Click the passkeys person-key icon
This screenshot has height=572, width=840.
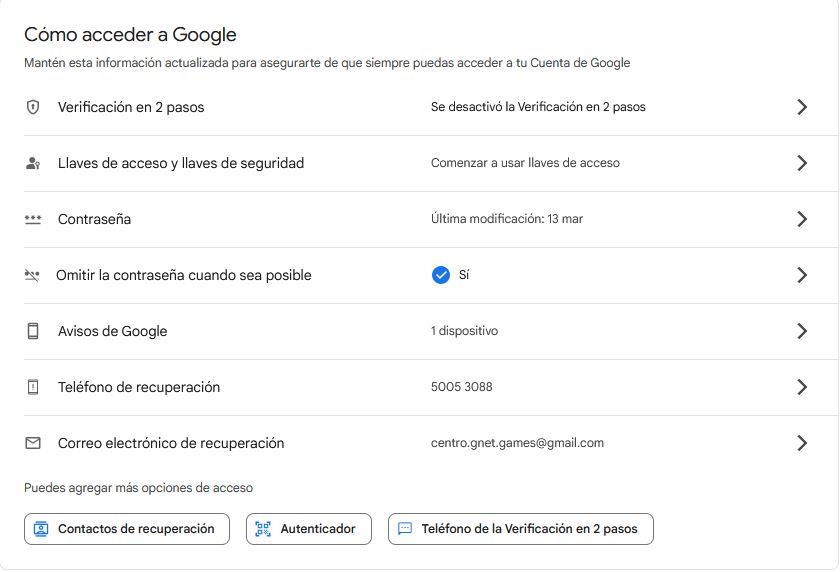[x=33, y=163]
